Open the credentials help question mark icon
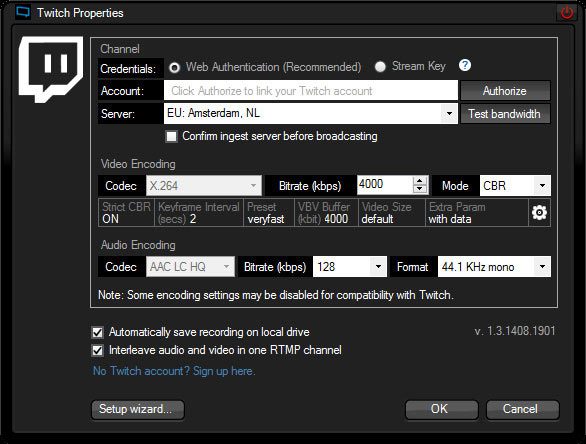The height and width of the screenshot is (444, 586). [x=465, y=65]
